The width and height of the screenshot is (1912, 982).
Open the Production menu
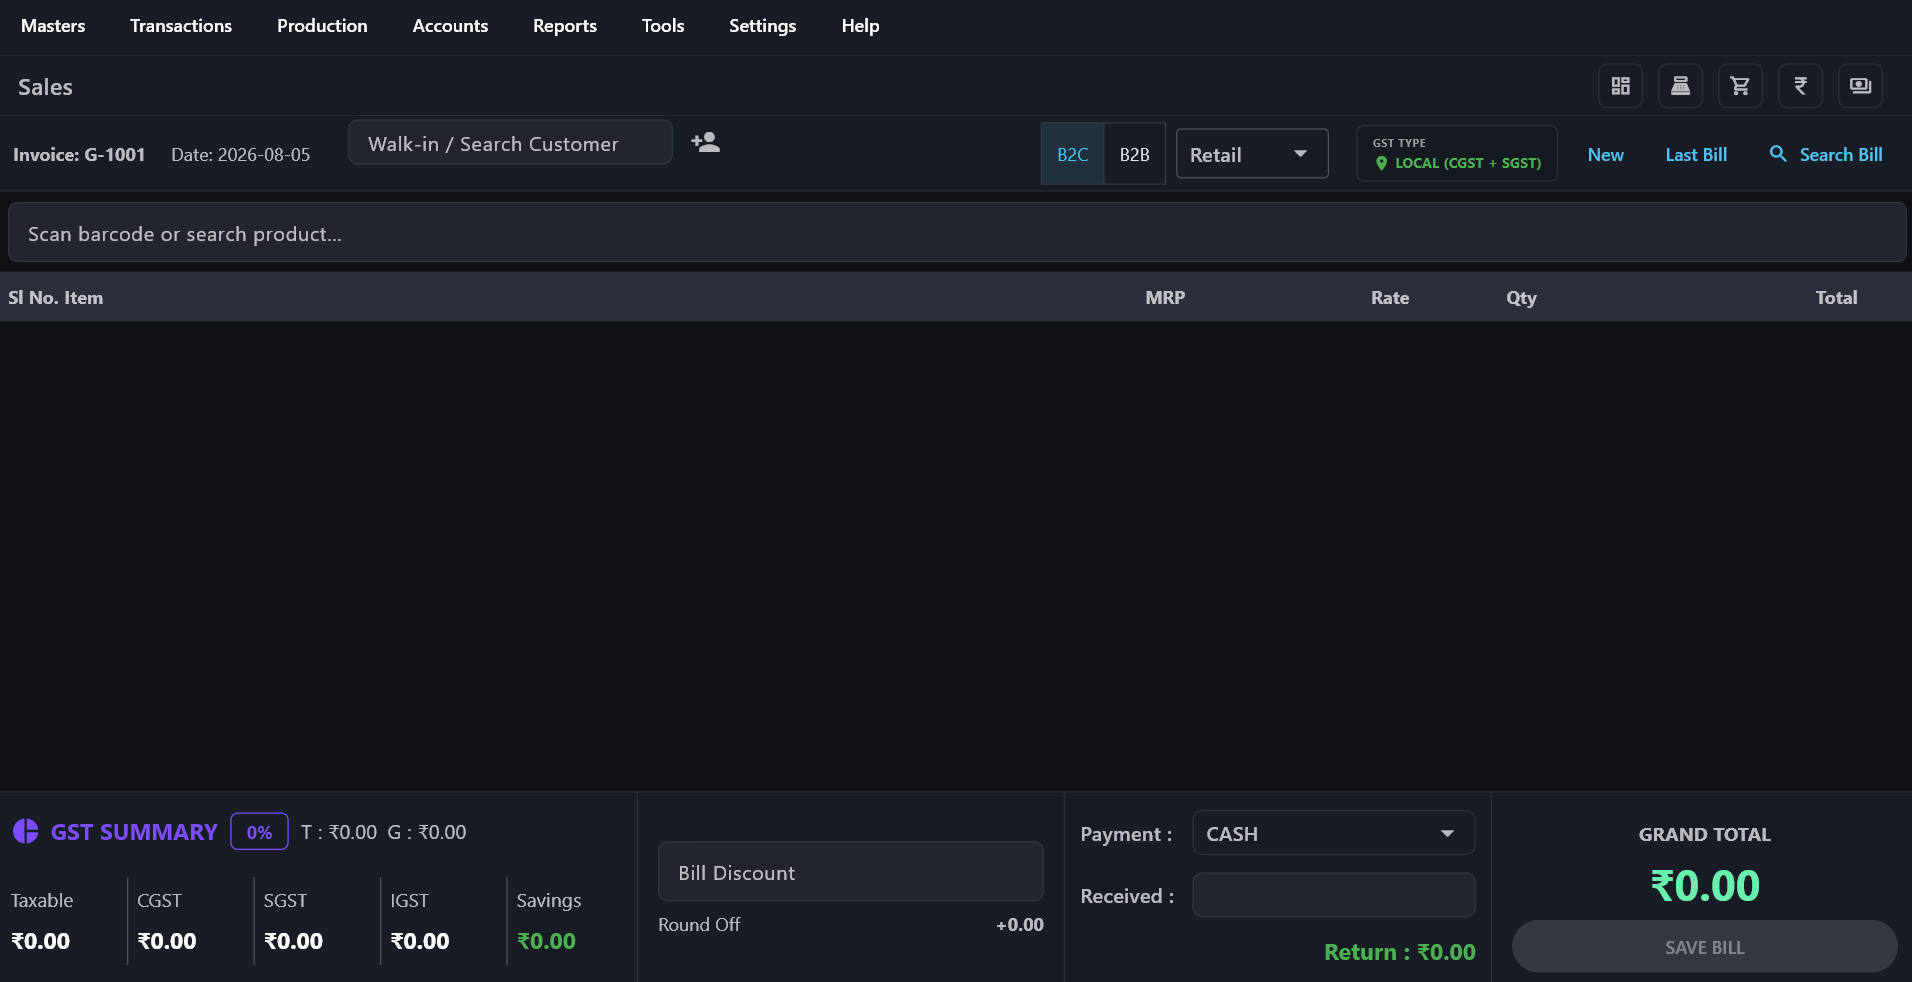(x=322, y=26)
